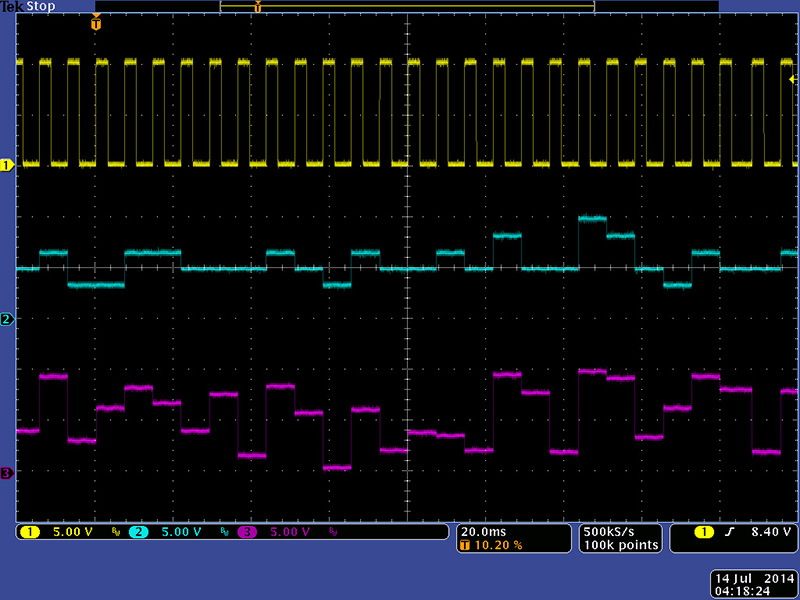This screenshot has width=800, height=600.
Task: Click the 8.40 V trigger level readout
Action: [771, 532]
